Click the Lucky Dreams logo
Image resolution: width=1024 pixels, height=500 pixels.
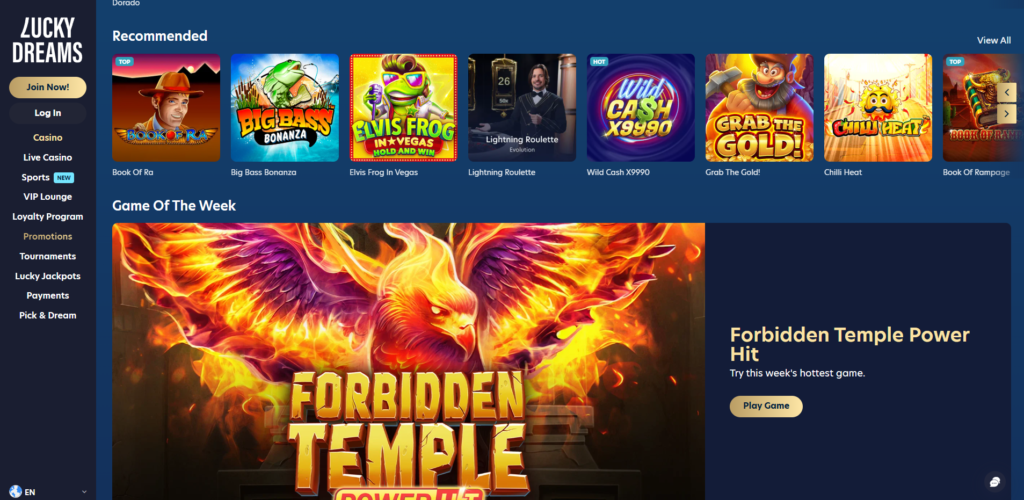[48, 40]
